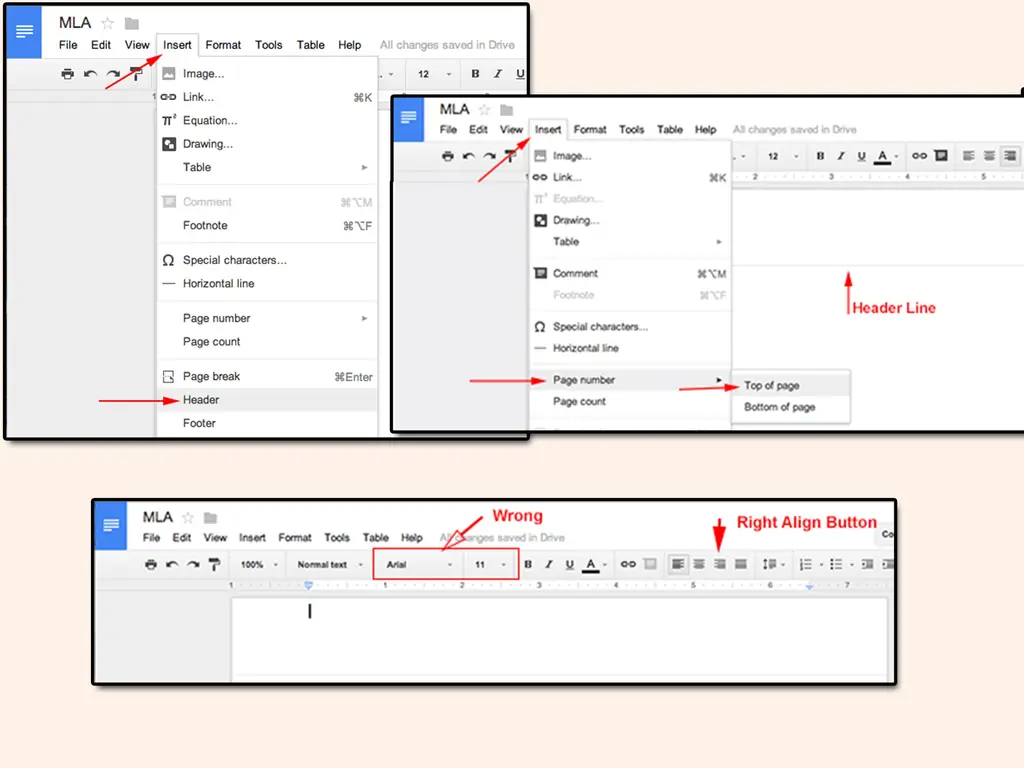Click the paint format icon in bottom toolbar
This screenshot has width=1024, height=768.
click(x=213, y=565)
